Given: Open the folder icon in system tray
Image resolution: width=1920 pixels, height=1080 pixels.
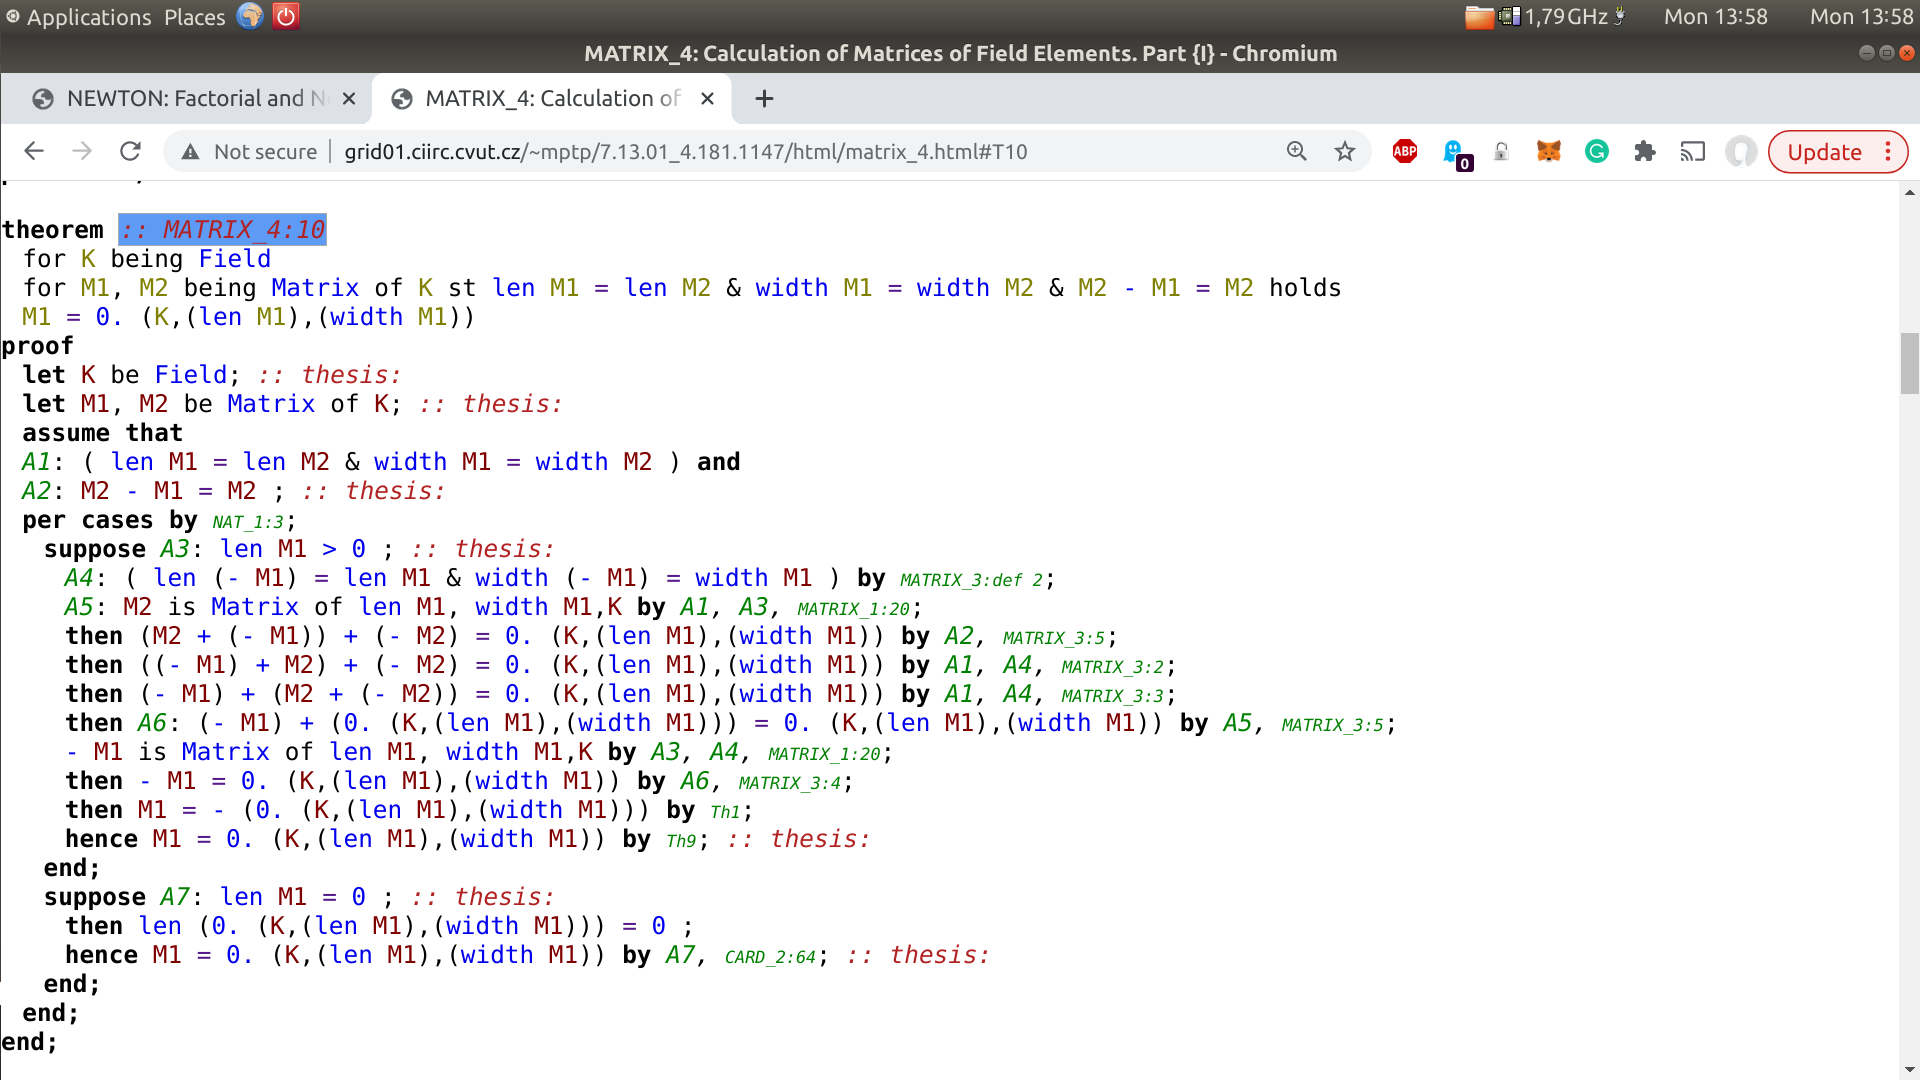Looking at the screenshot, I should pyautogui.click(x=1479, y=16).
